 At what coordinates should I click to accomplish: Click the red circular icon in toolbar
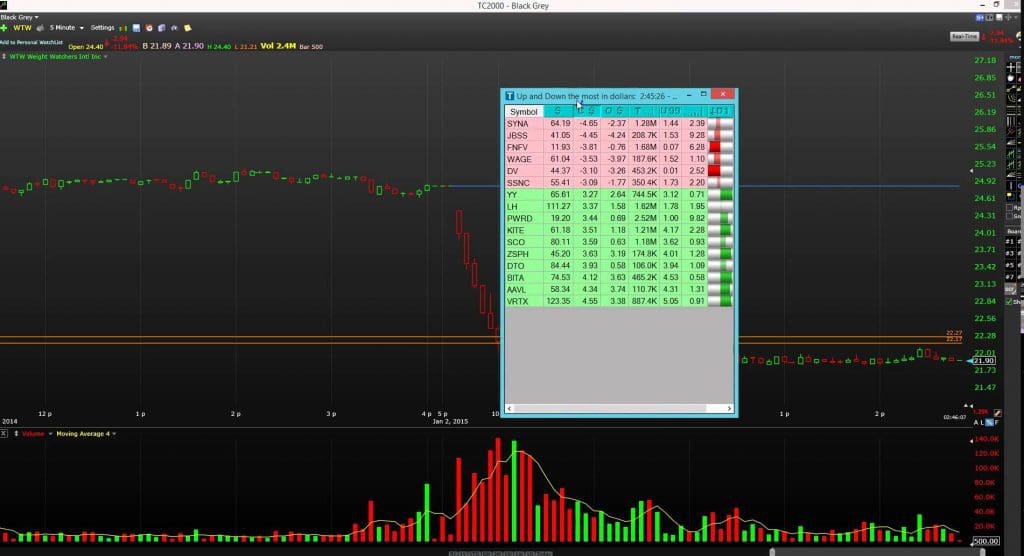(x=149, y=28)
